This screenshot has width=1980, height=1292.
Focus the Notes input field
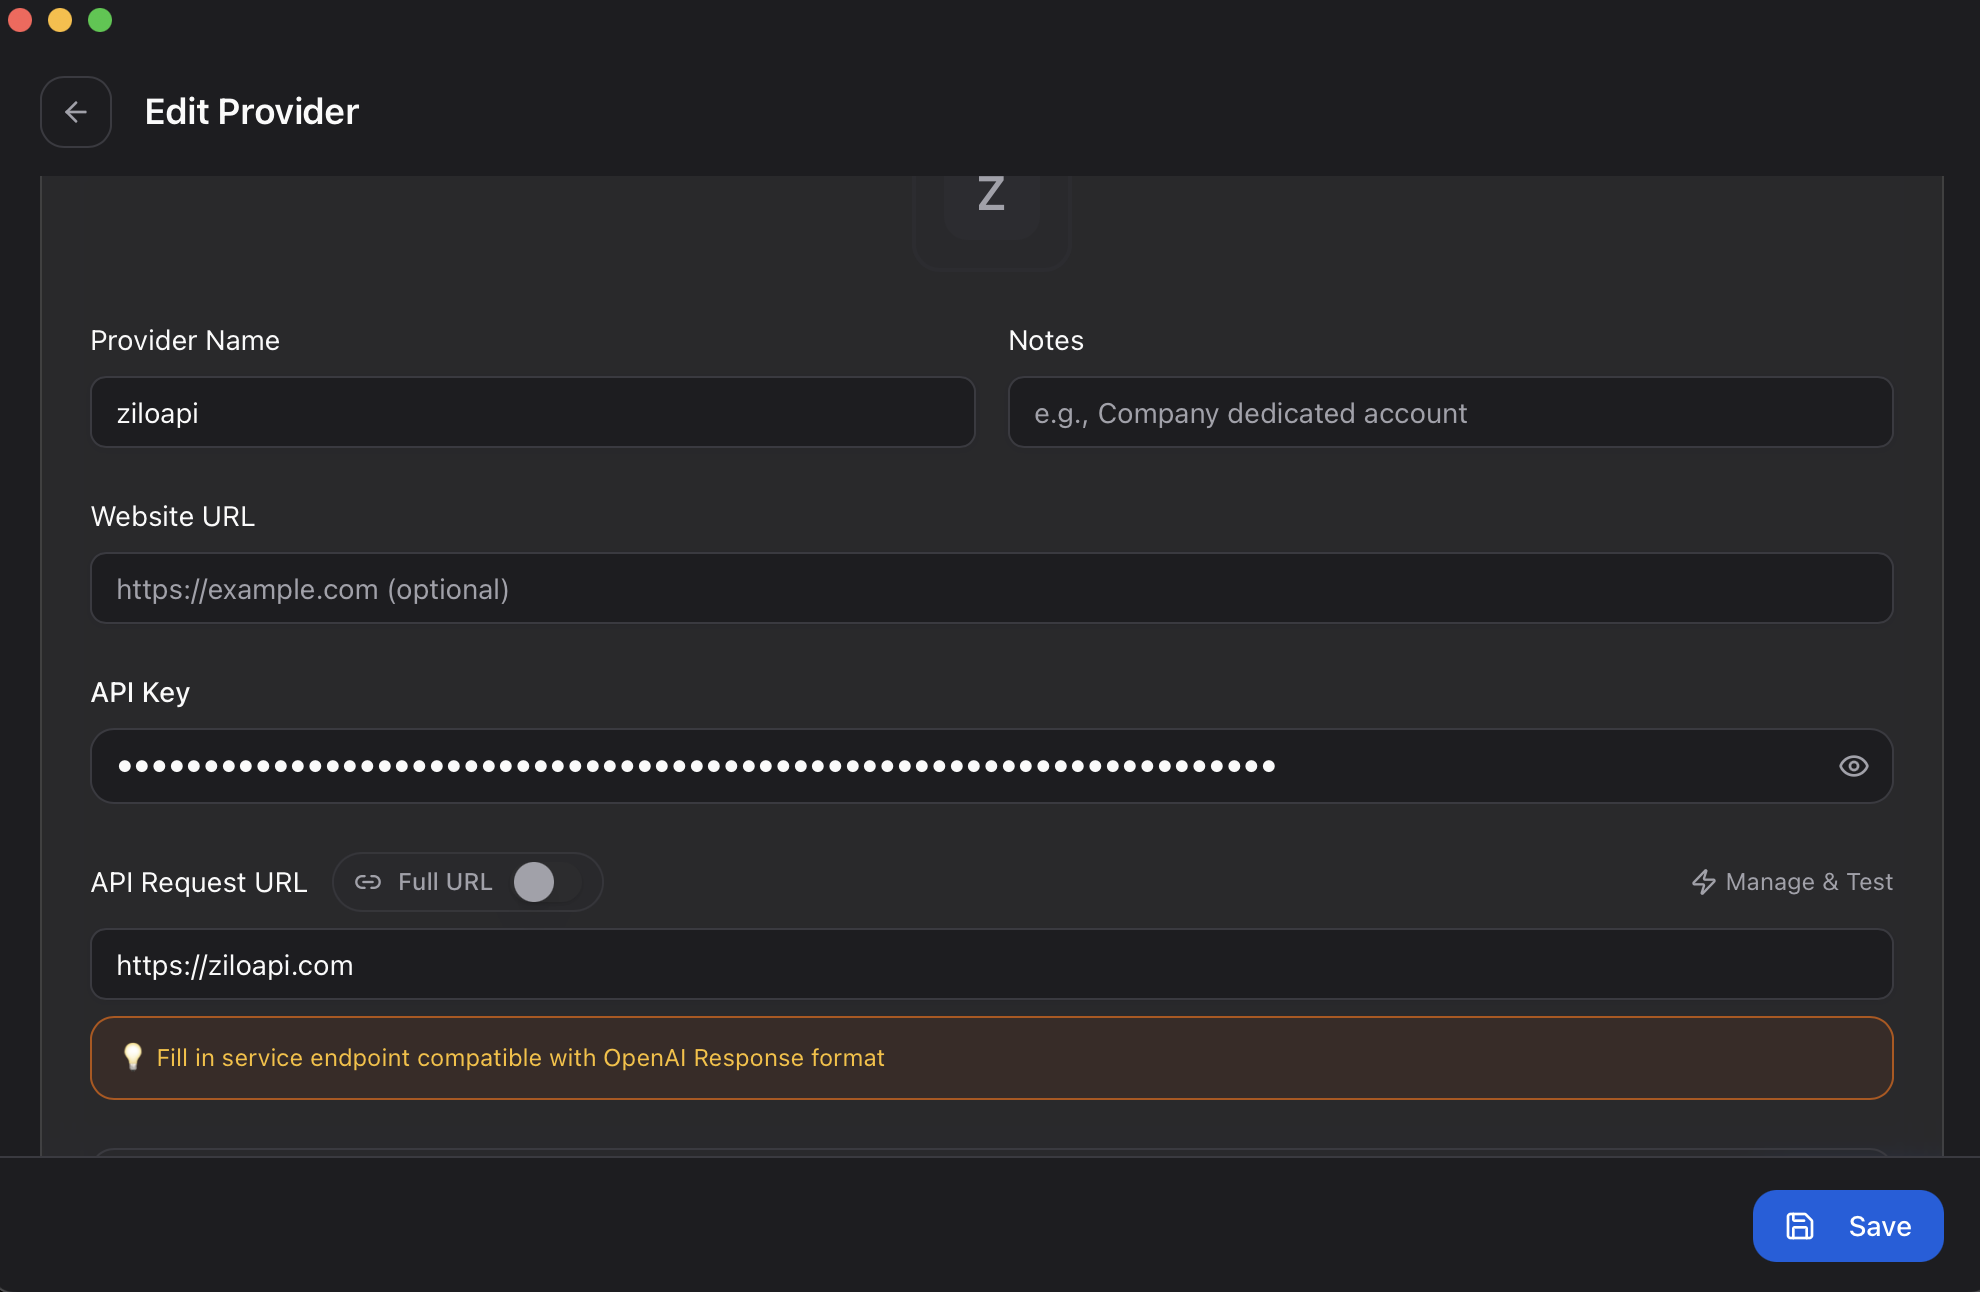coord(1450,412)
